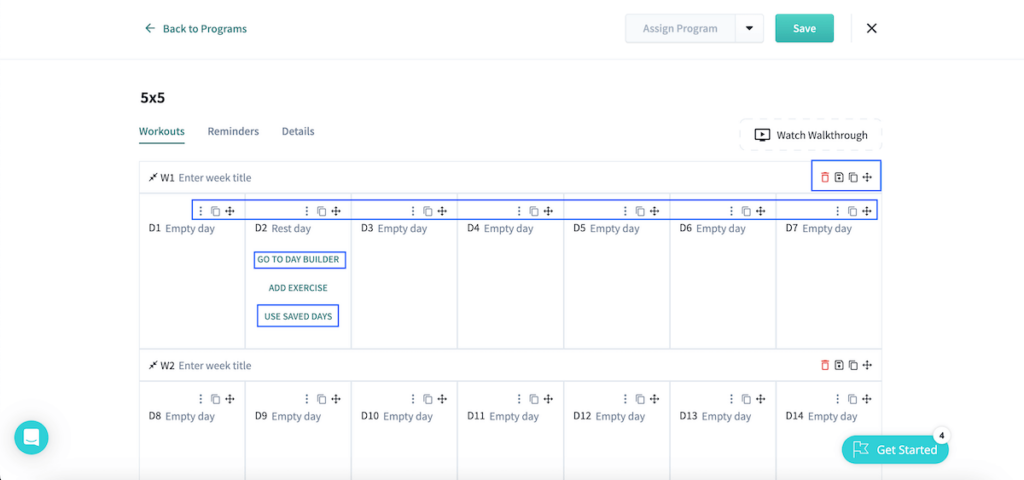
Task: Click the W2 week title input field
Action: 215,366
